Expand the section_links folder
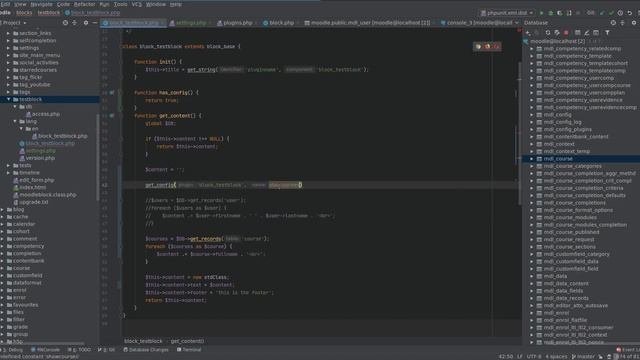The width and height of the screenshot is (640, 360). 9,33
